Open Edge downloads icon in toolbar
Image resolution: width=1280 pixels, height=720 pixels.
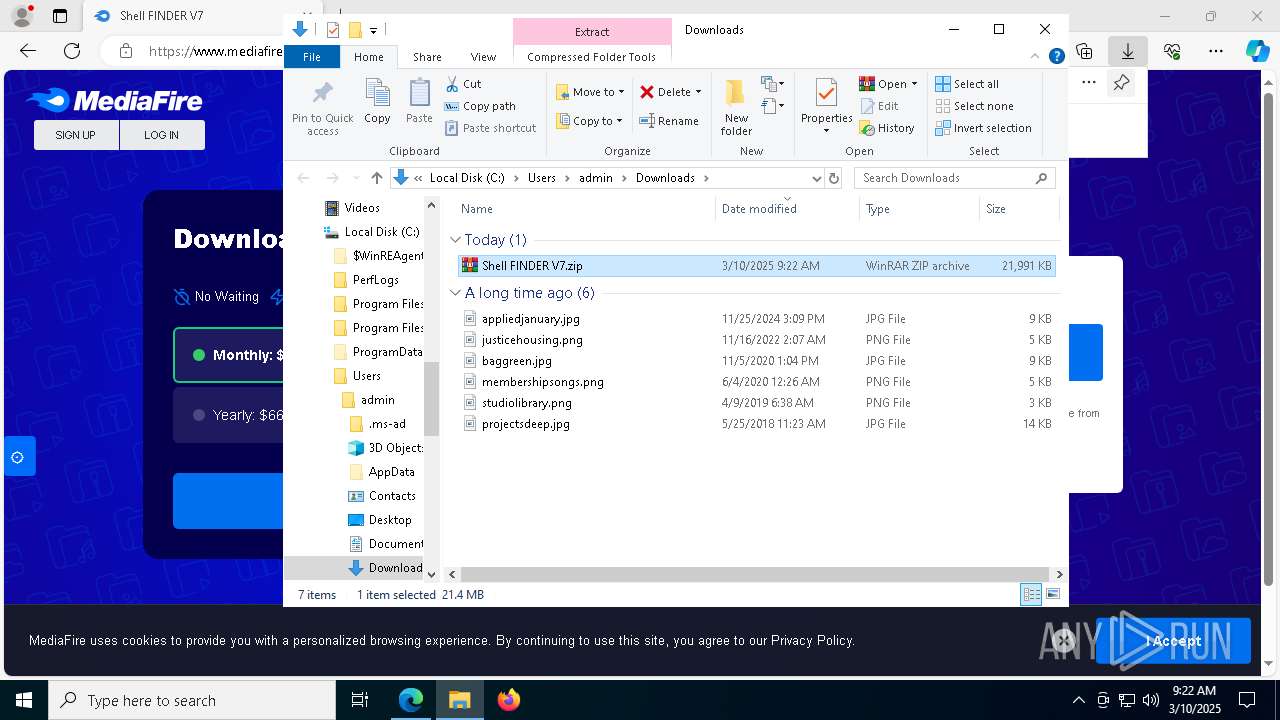click(x=1128, y=51)
